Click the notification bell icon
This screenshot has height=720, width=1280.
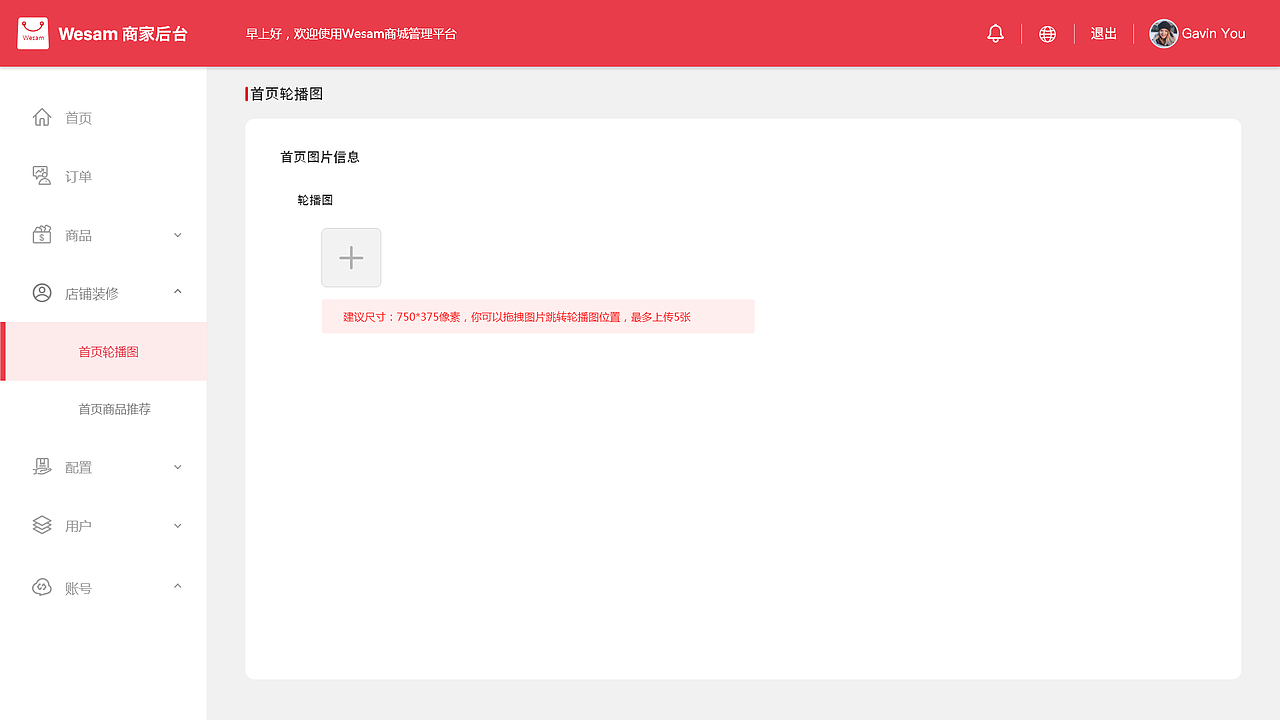pyautogui.click(x=995, y=33)
